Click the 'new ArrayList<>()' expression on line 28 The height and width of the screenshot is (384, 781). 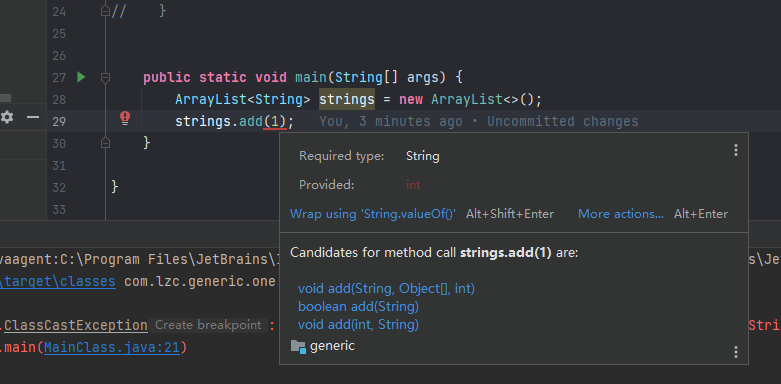point(466,100)
